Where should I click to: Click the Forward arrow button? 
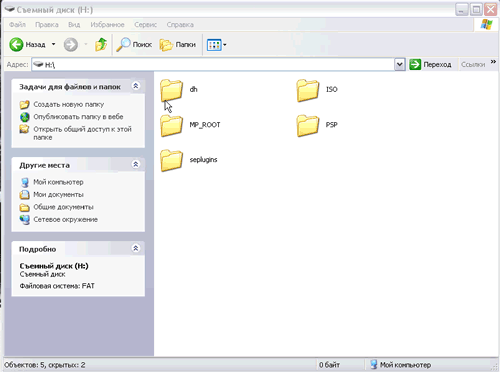point(71,44)
